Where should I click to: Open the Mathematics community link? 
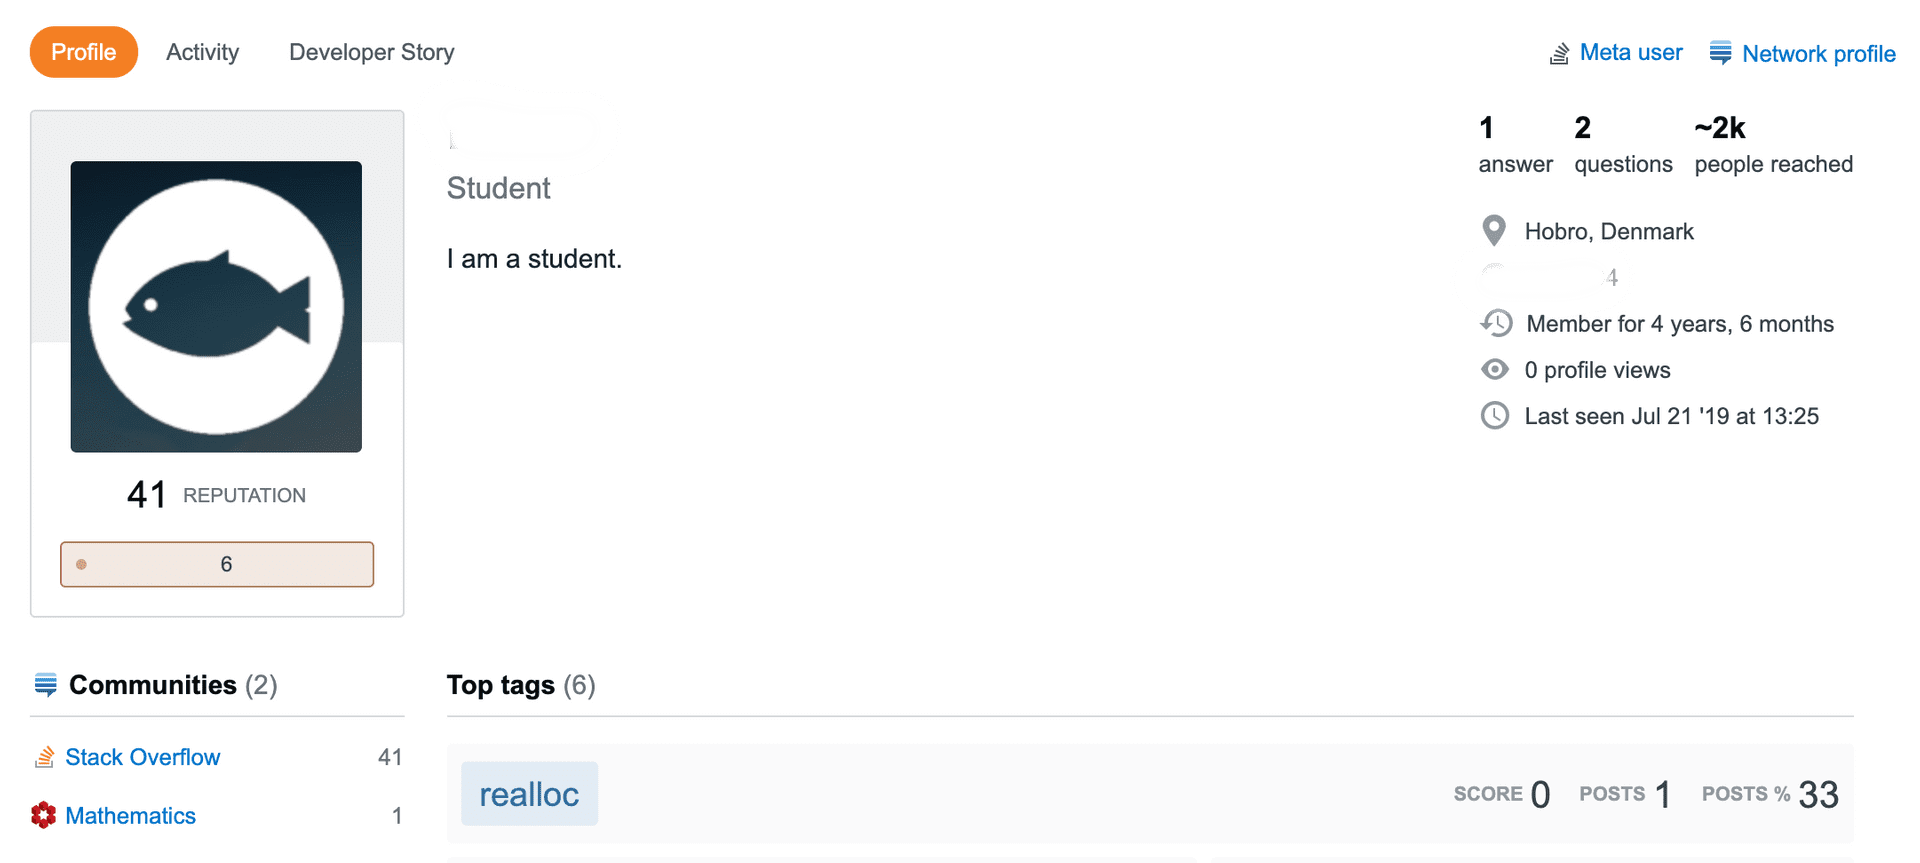pyautogui.click(x=131, y=816)
